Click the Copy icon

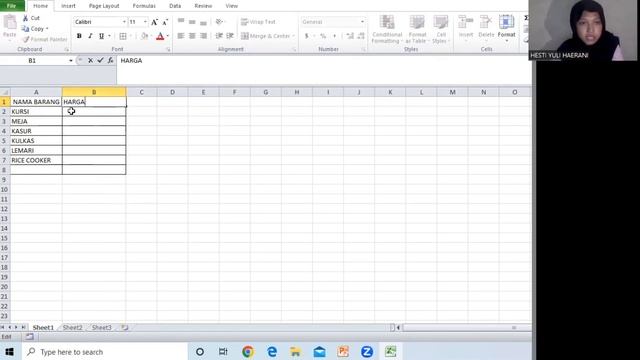click(25, 29)
